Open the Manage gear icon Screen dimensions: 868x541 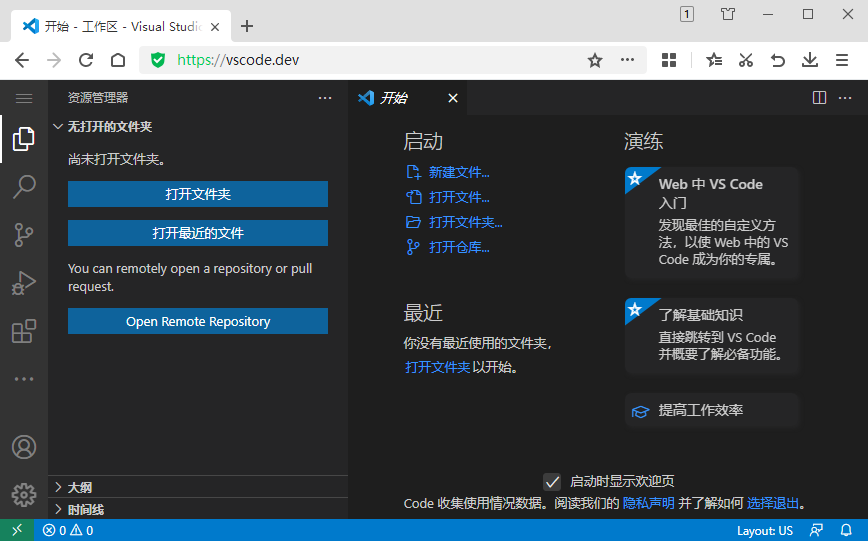[x=24, y=495]
